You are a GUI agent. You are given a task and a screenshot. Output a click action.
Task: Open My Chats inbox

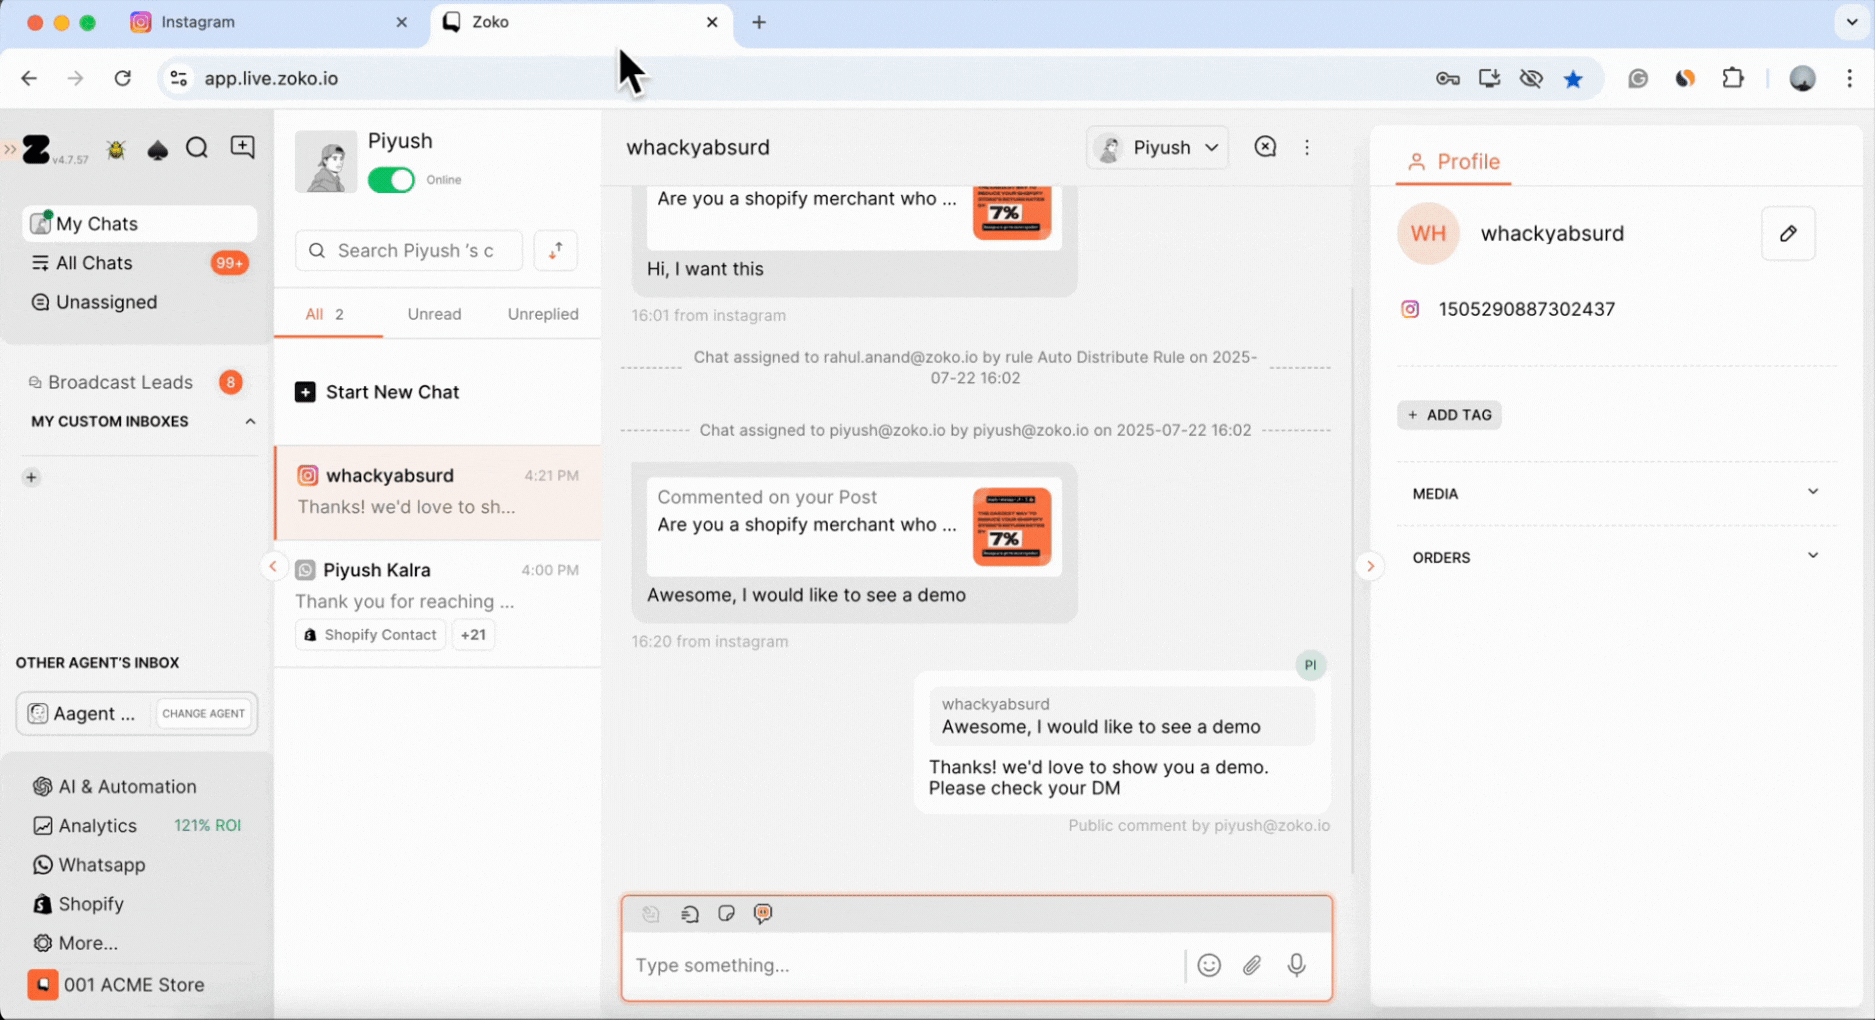pos(139,223)
